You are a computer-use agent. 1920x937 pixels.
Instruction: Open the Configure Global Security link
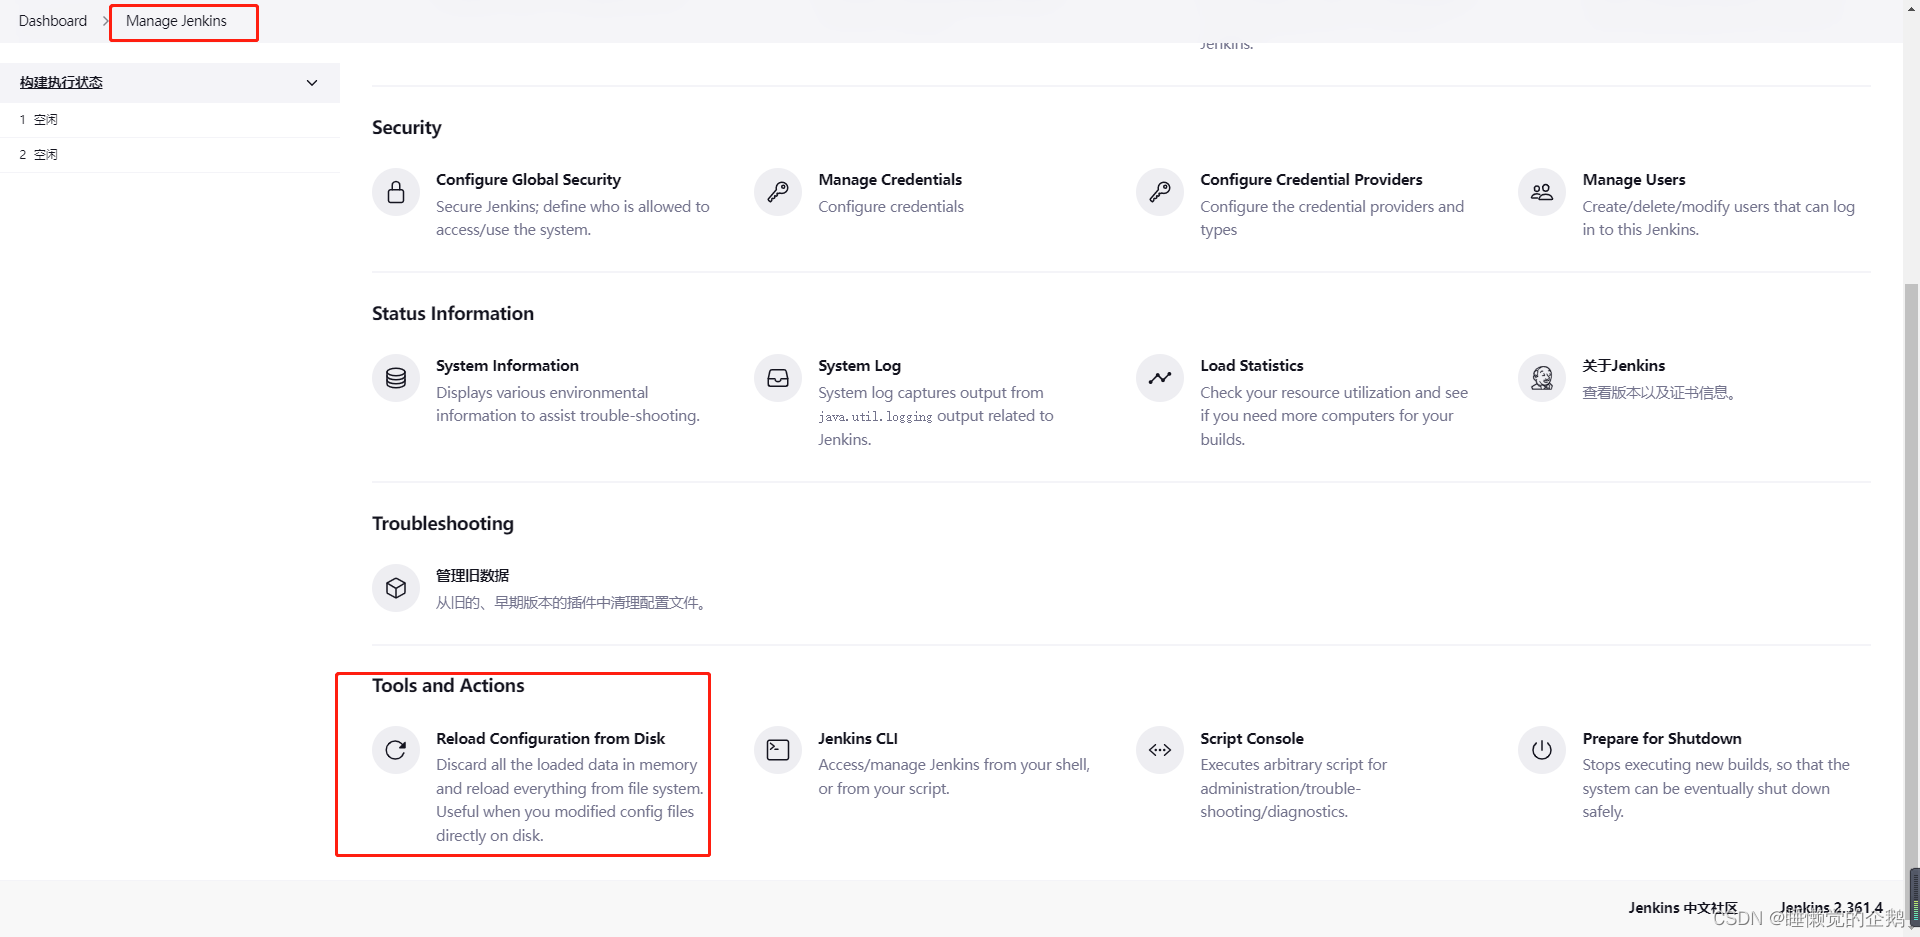[x=528, y=180]
